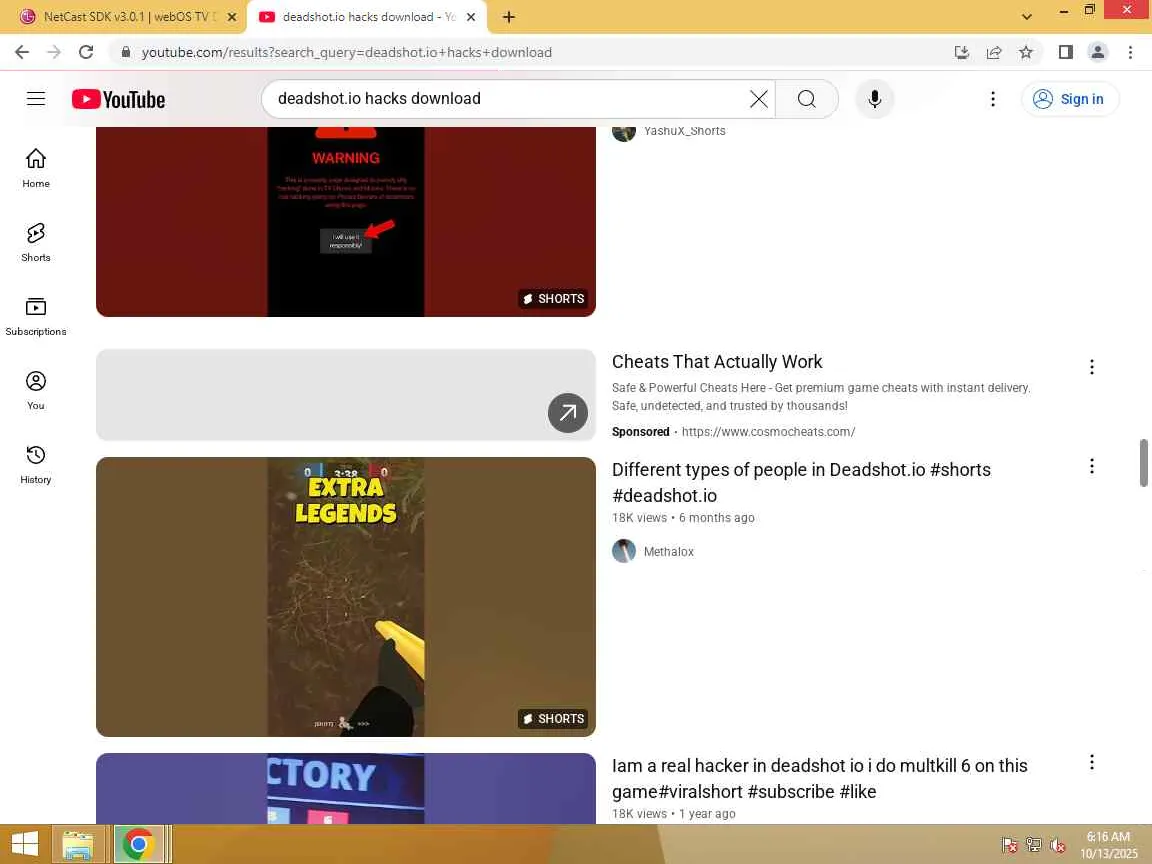
Task: Clear the search query with X
Action: coord(758,98)
